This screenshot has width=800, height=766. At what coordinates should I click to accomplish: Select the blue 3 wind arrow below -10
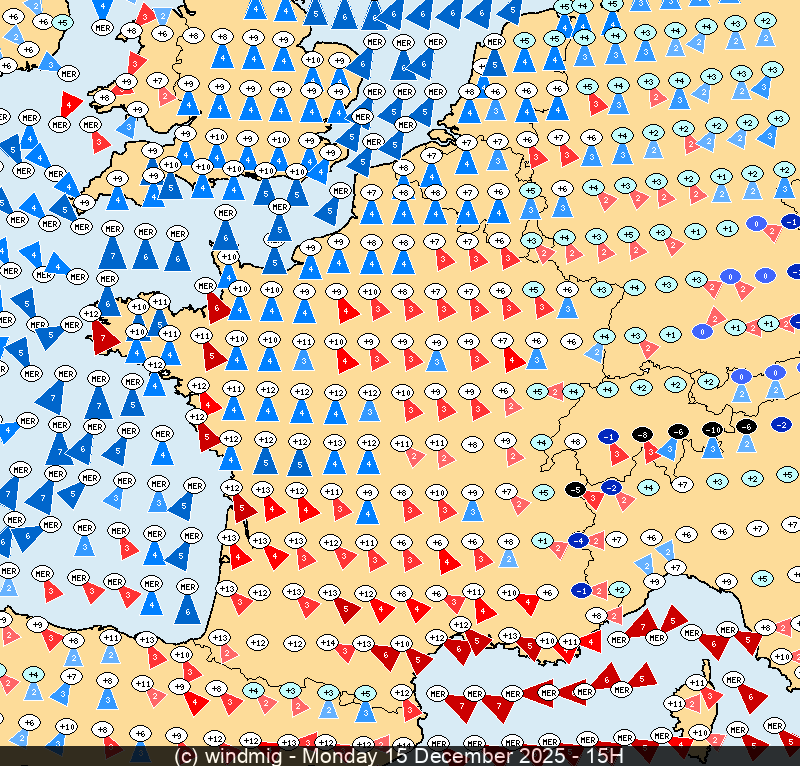[712, 450]
